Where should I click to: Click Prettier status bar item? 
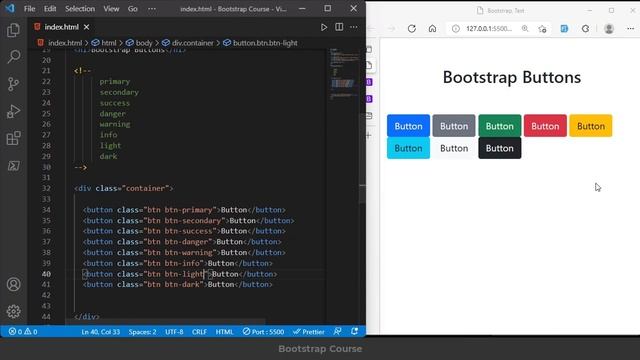pyautogui.click(x=309, y=331)
